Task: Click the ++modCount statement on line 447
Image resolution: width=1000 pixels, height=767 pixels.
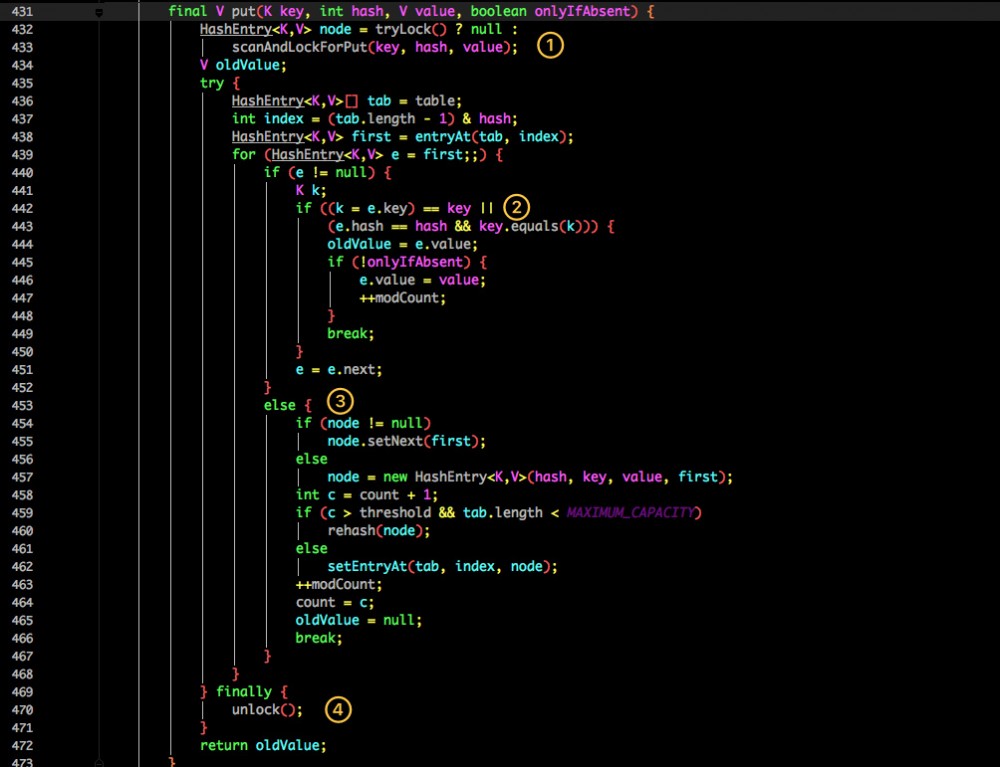Action: [x=400, y=297]
